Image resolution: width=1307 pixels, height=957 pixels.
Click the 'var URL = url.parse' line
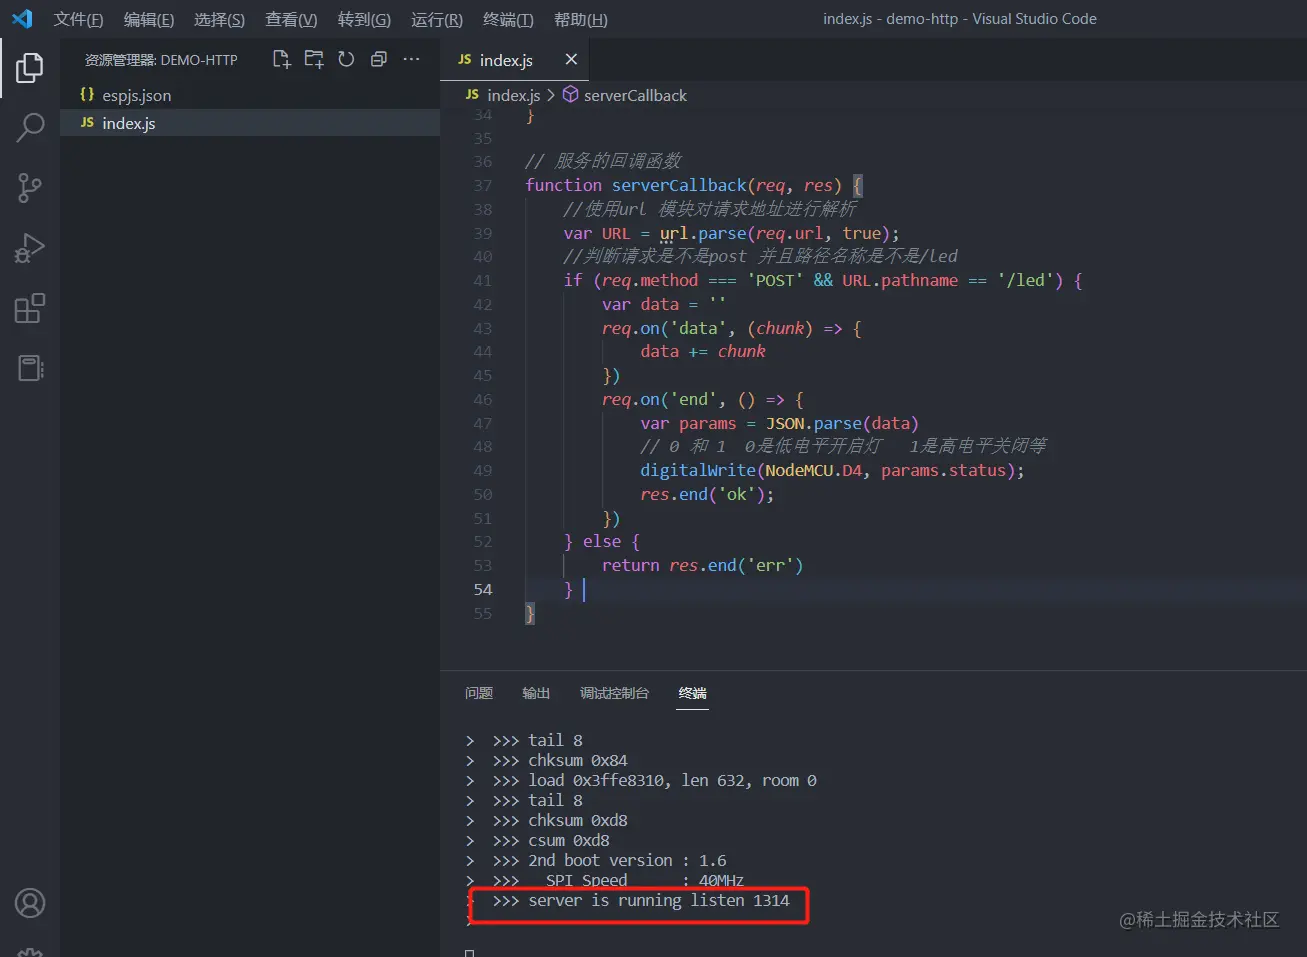click(731, 233)
